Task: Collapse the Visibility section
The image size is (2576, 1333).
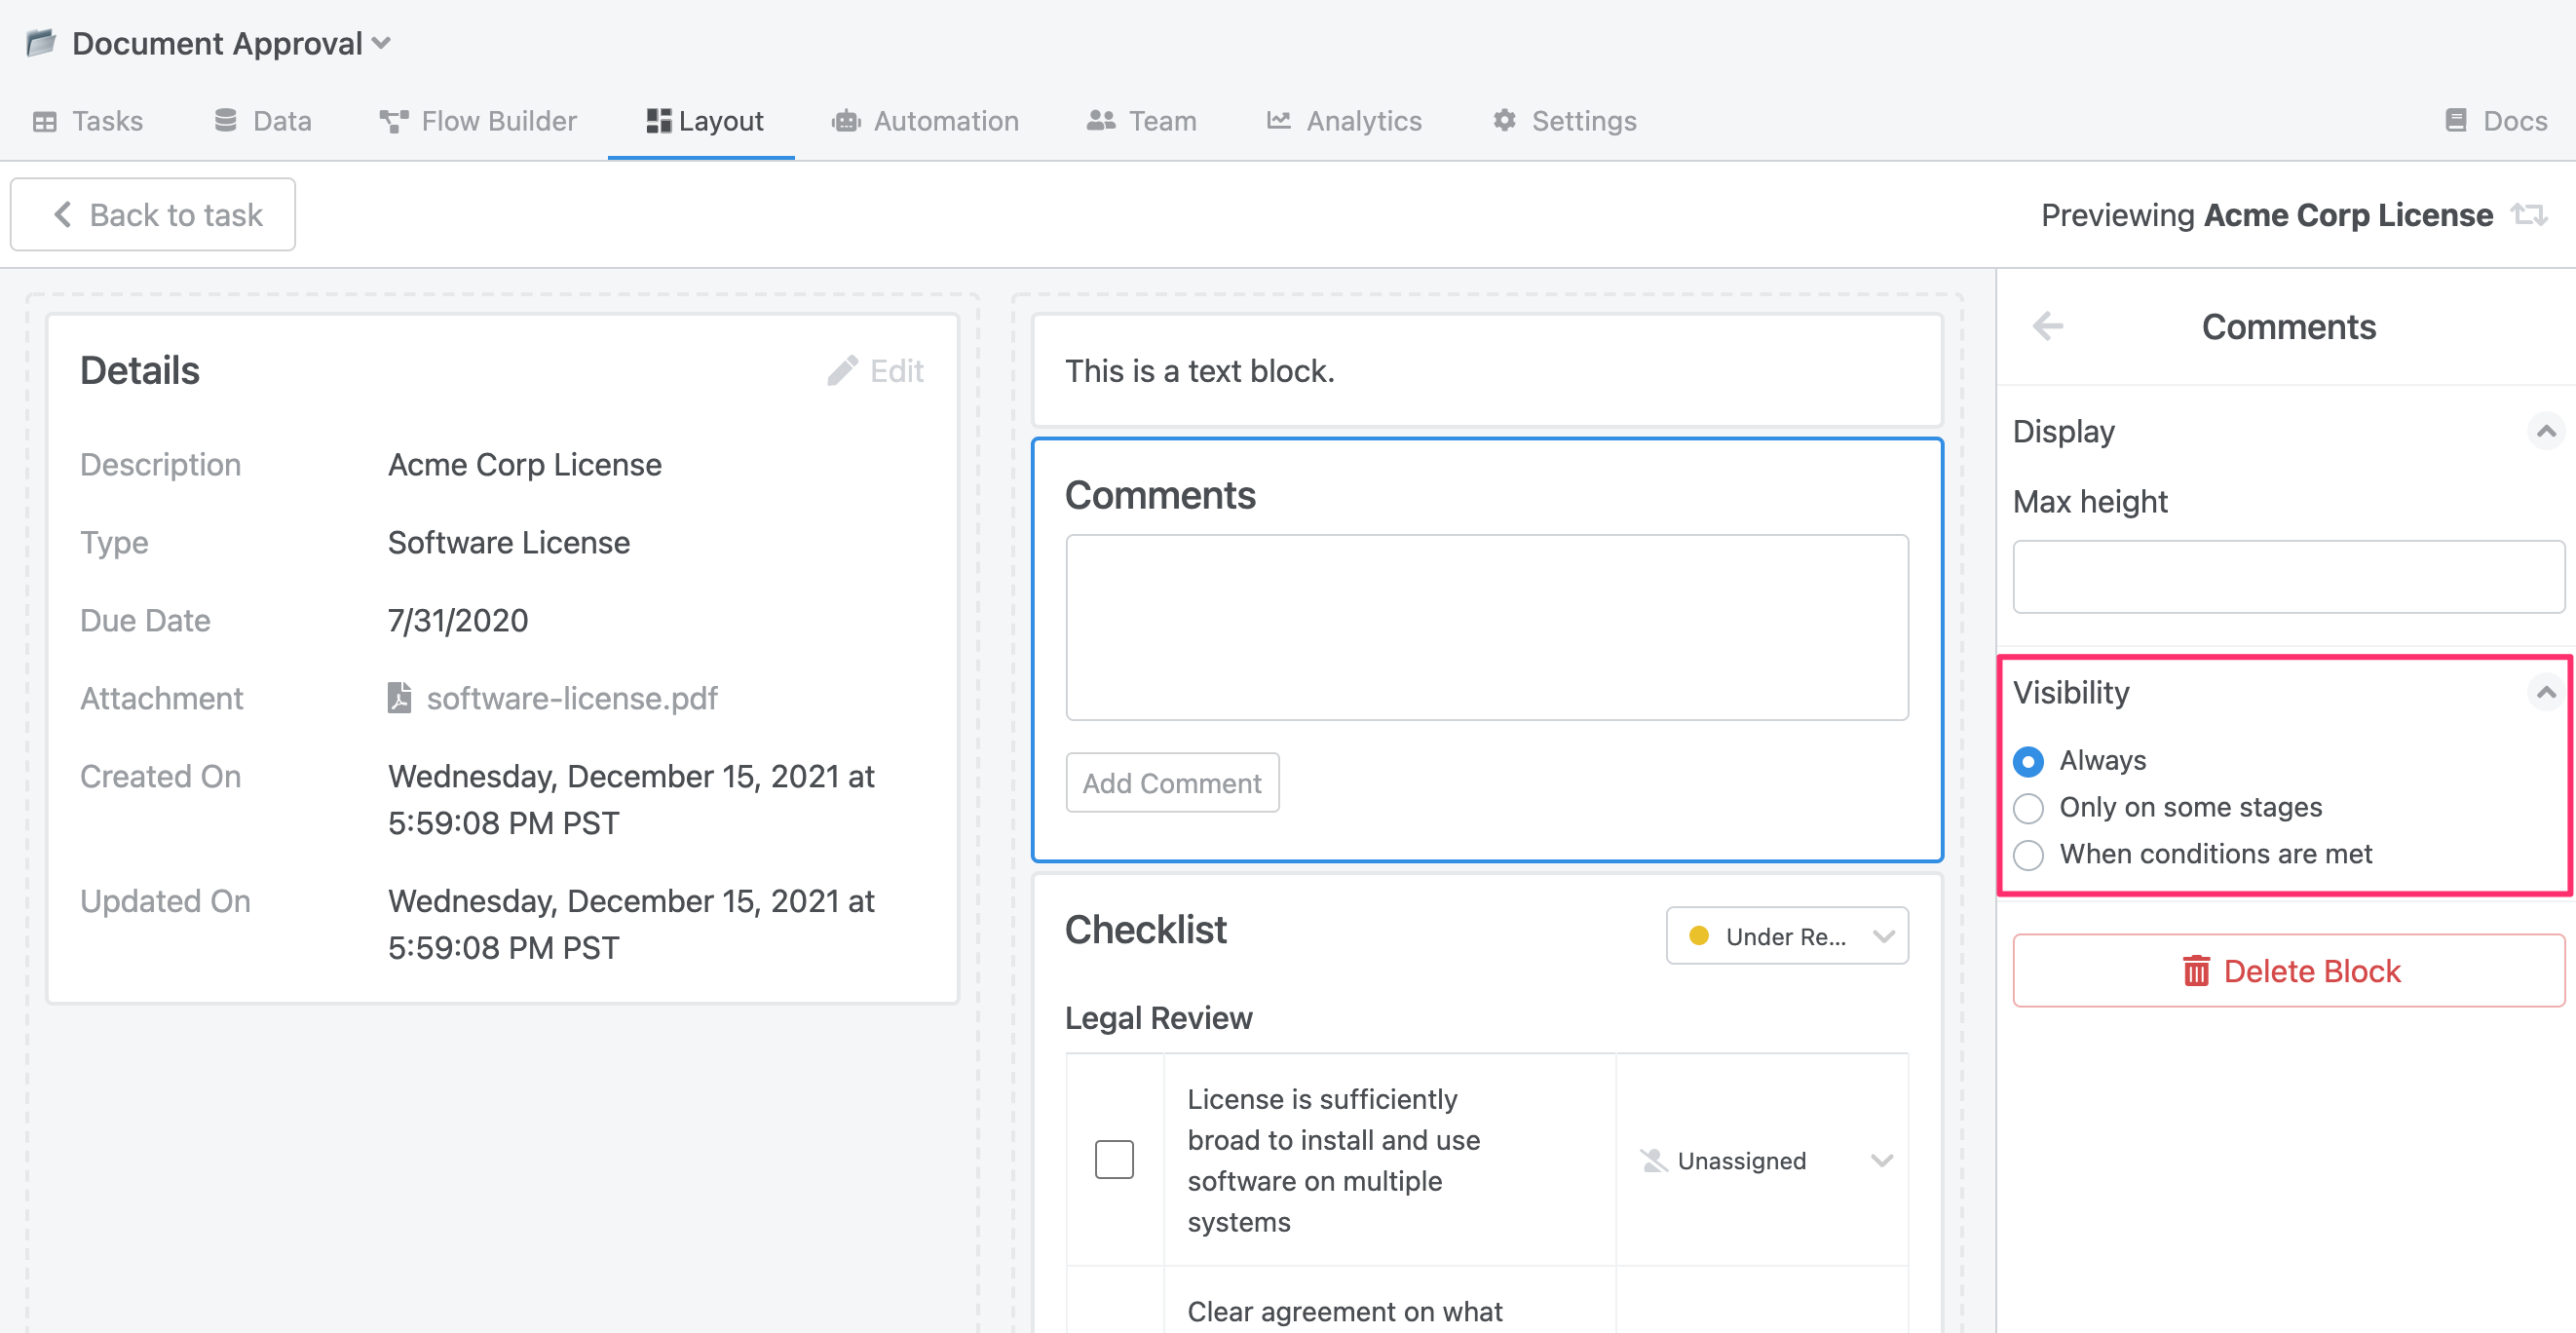Action: pyautogui.click(x=2545, y=692)
